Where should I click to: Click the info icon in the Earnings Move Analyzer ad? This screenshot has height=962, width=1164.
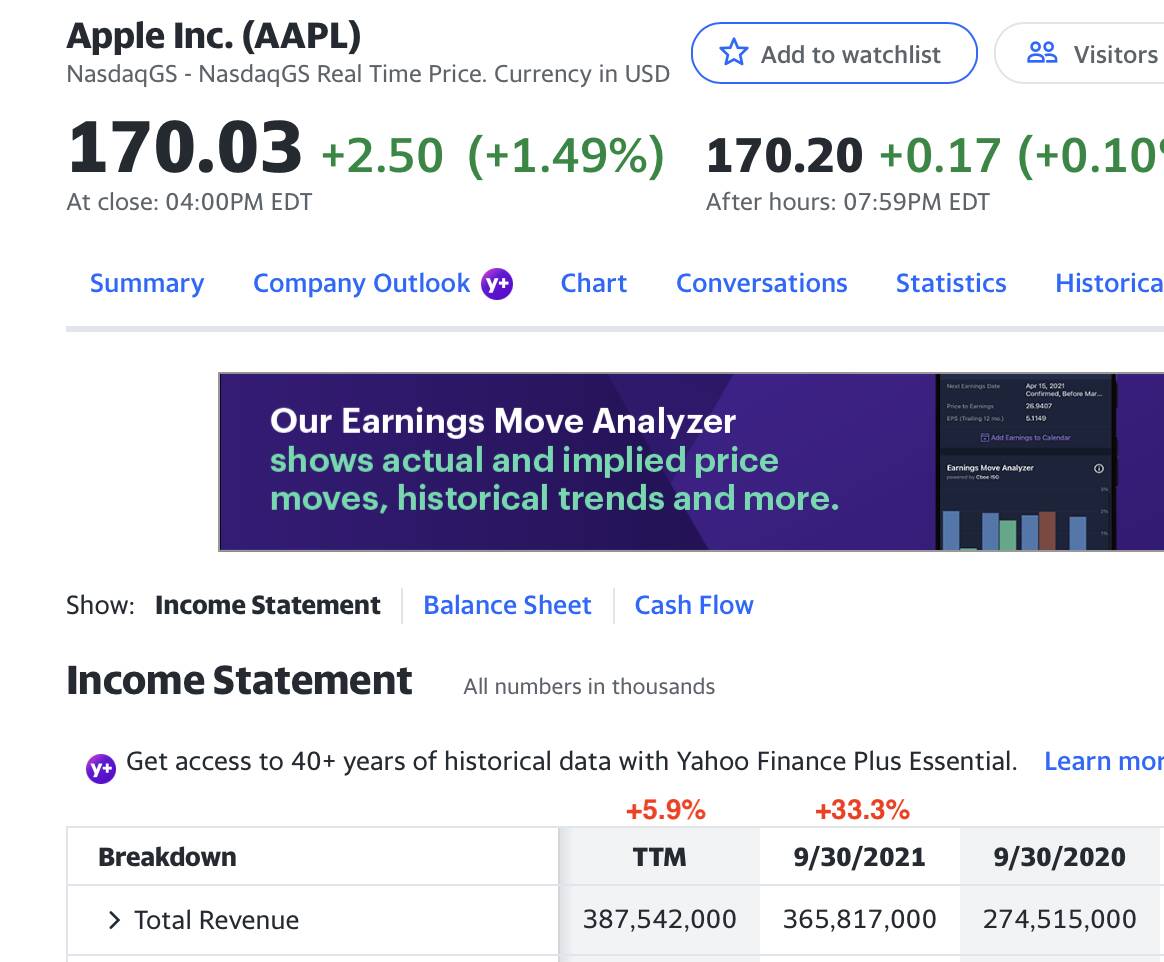coord(1099,468)
